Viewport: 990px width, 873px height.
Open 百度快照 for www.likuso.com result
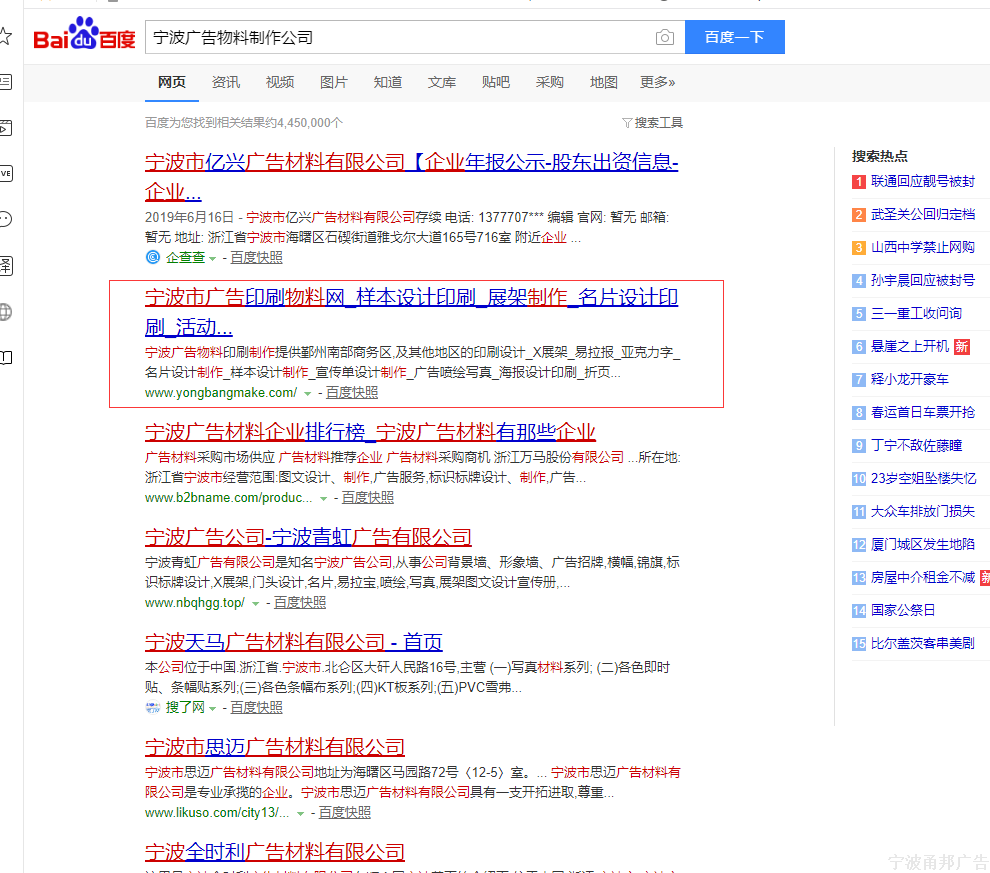click(x=345, y=813)
